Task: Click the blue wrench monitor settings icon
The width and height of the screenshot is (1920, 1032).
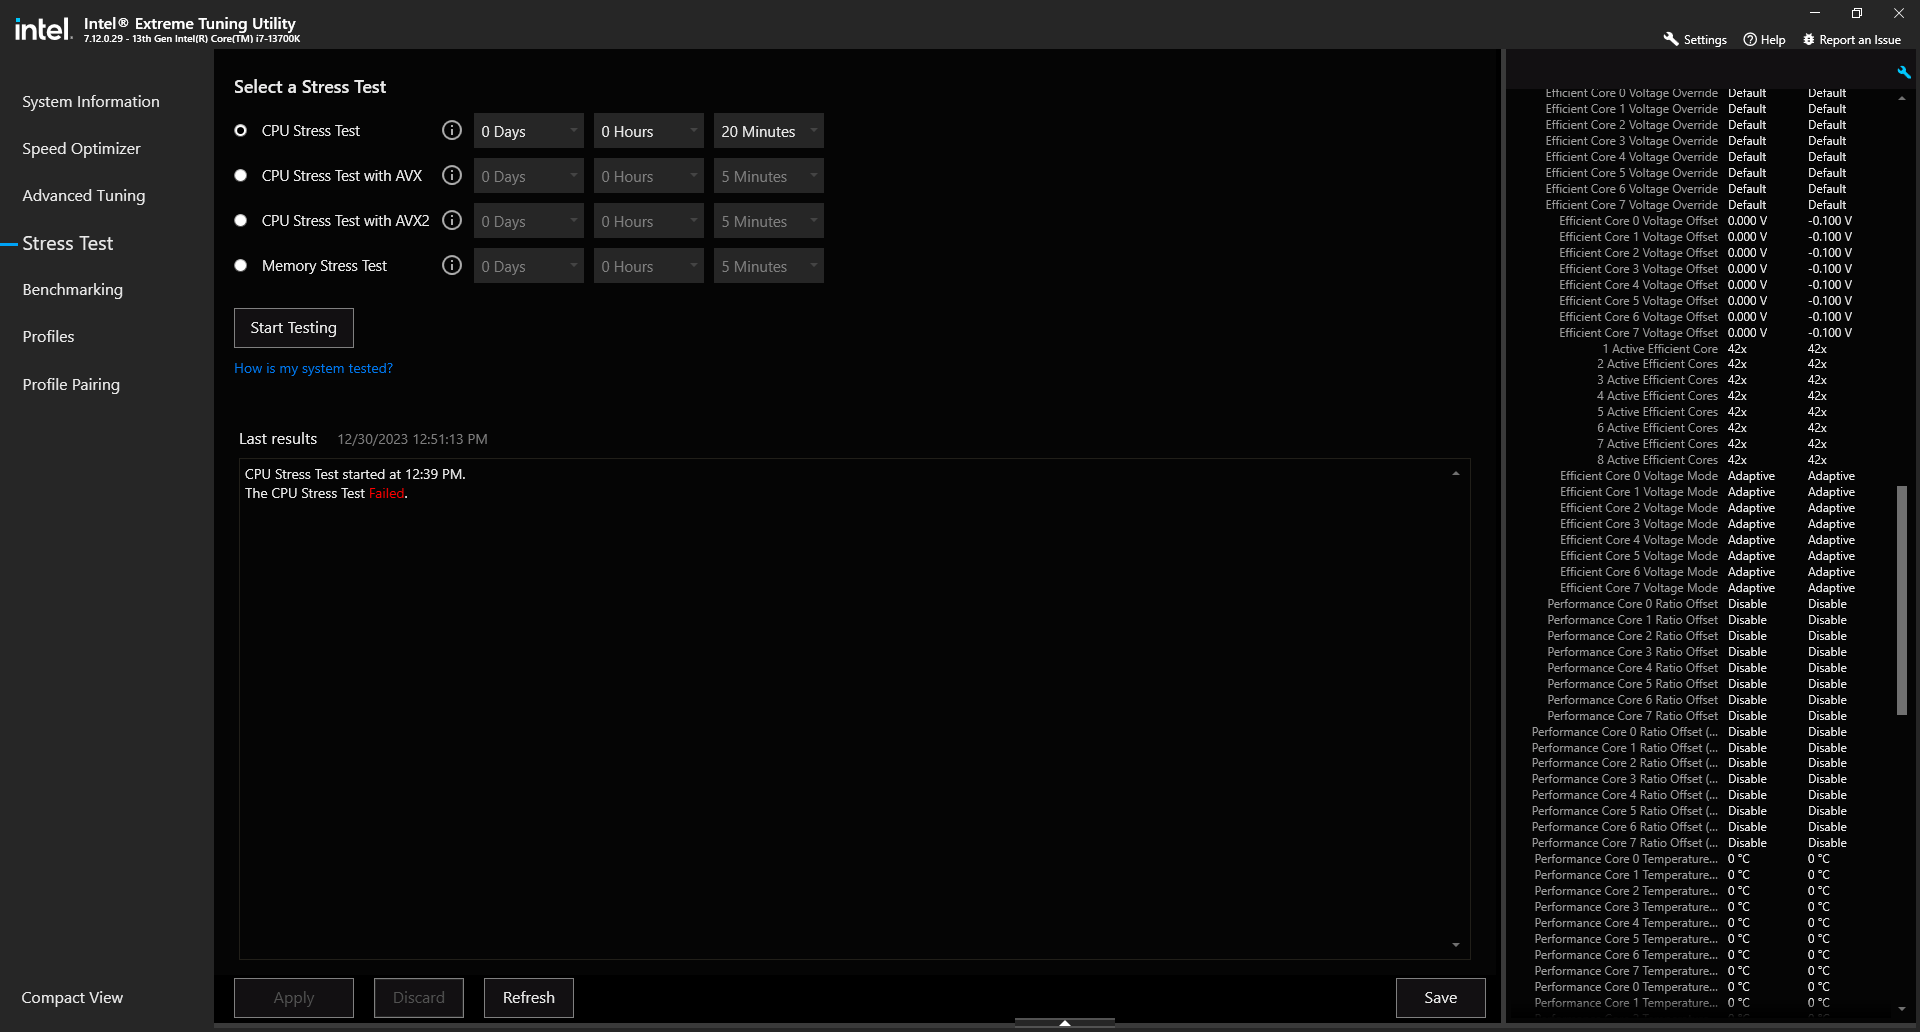Action: click(1903, 72)
